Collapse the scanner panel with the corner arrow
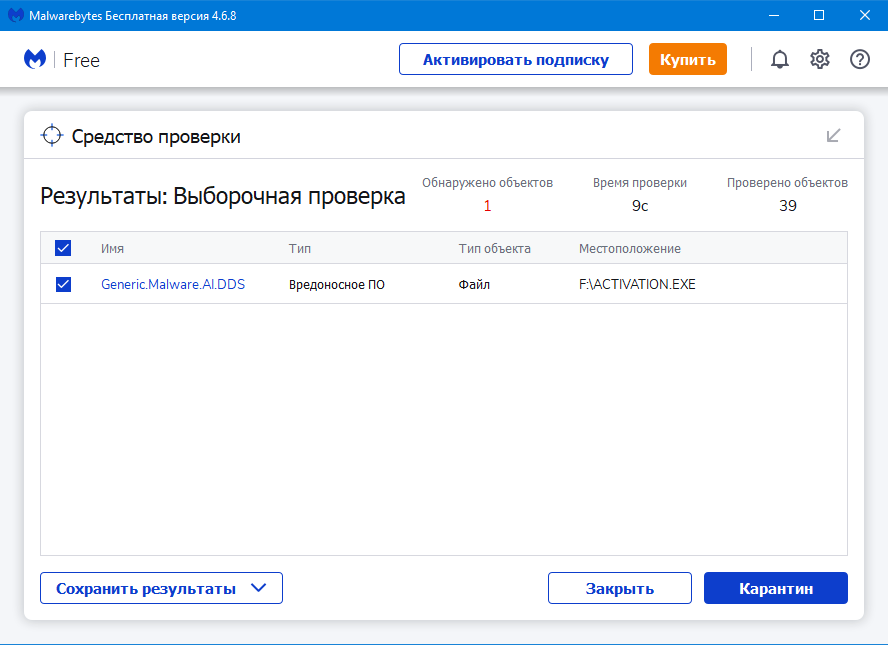Viewport: 888px width, 645px height. (x=833, y=134)
